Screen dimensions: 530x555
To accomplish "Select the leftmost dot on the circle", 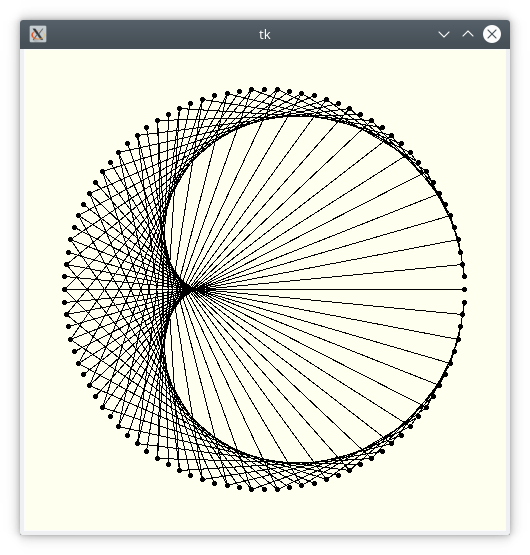I will (64, 290).
